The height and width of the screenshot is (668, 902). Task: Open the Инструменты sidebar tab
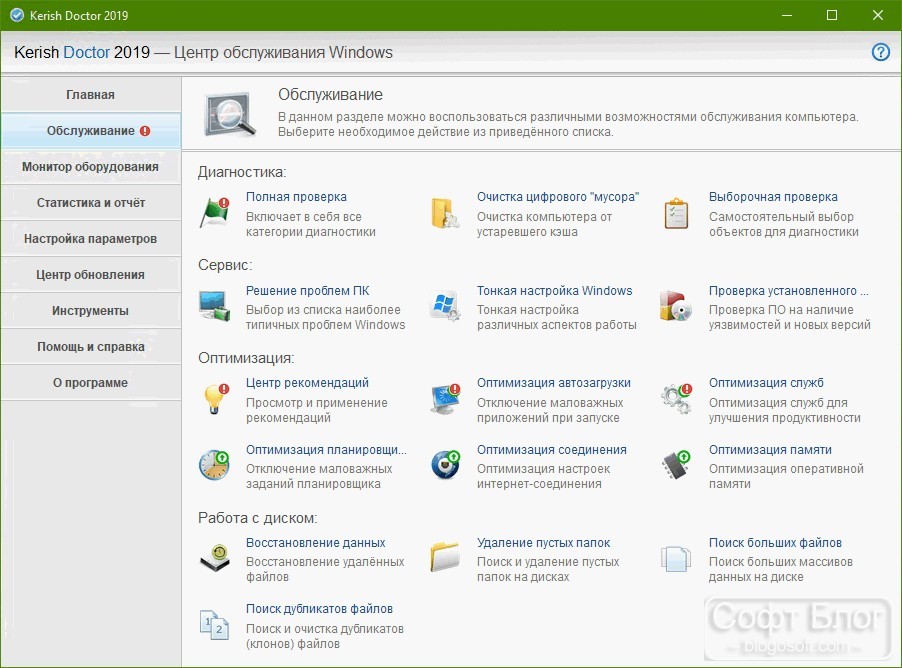pyautogui.click(x=90, y=311)
